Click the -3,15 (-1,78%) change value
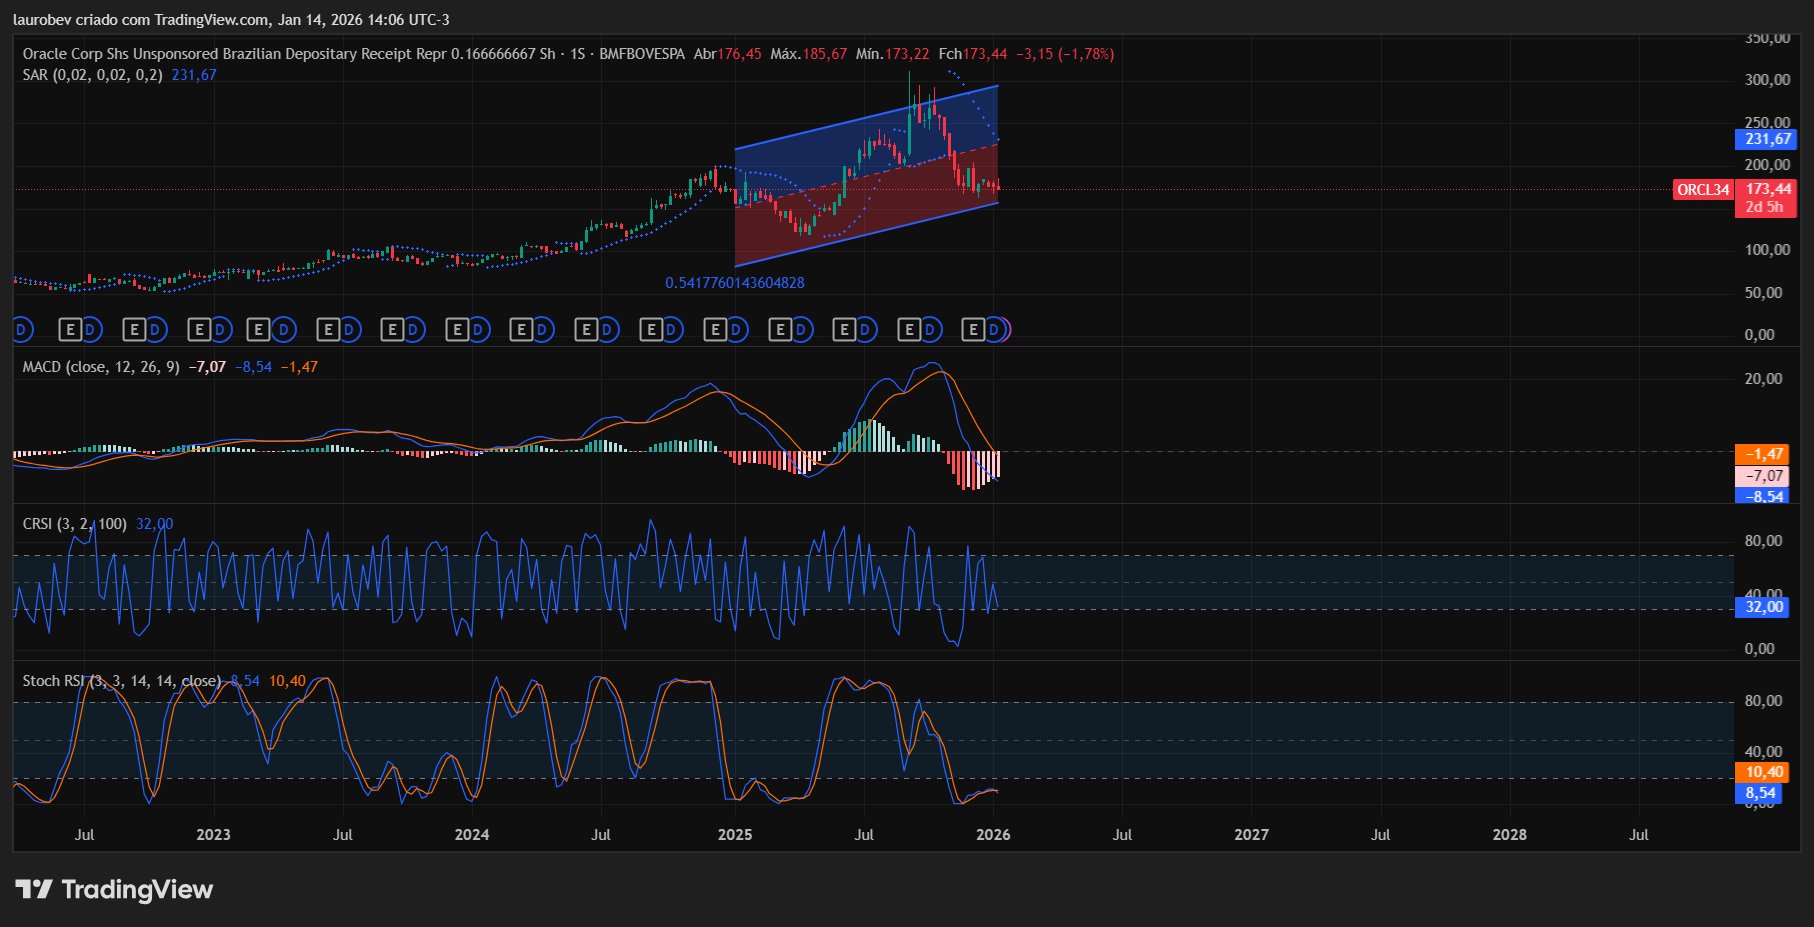1814x927 pixels. tap(1065, 54)
